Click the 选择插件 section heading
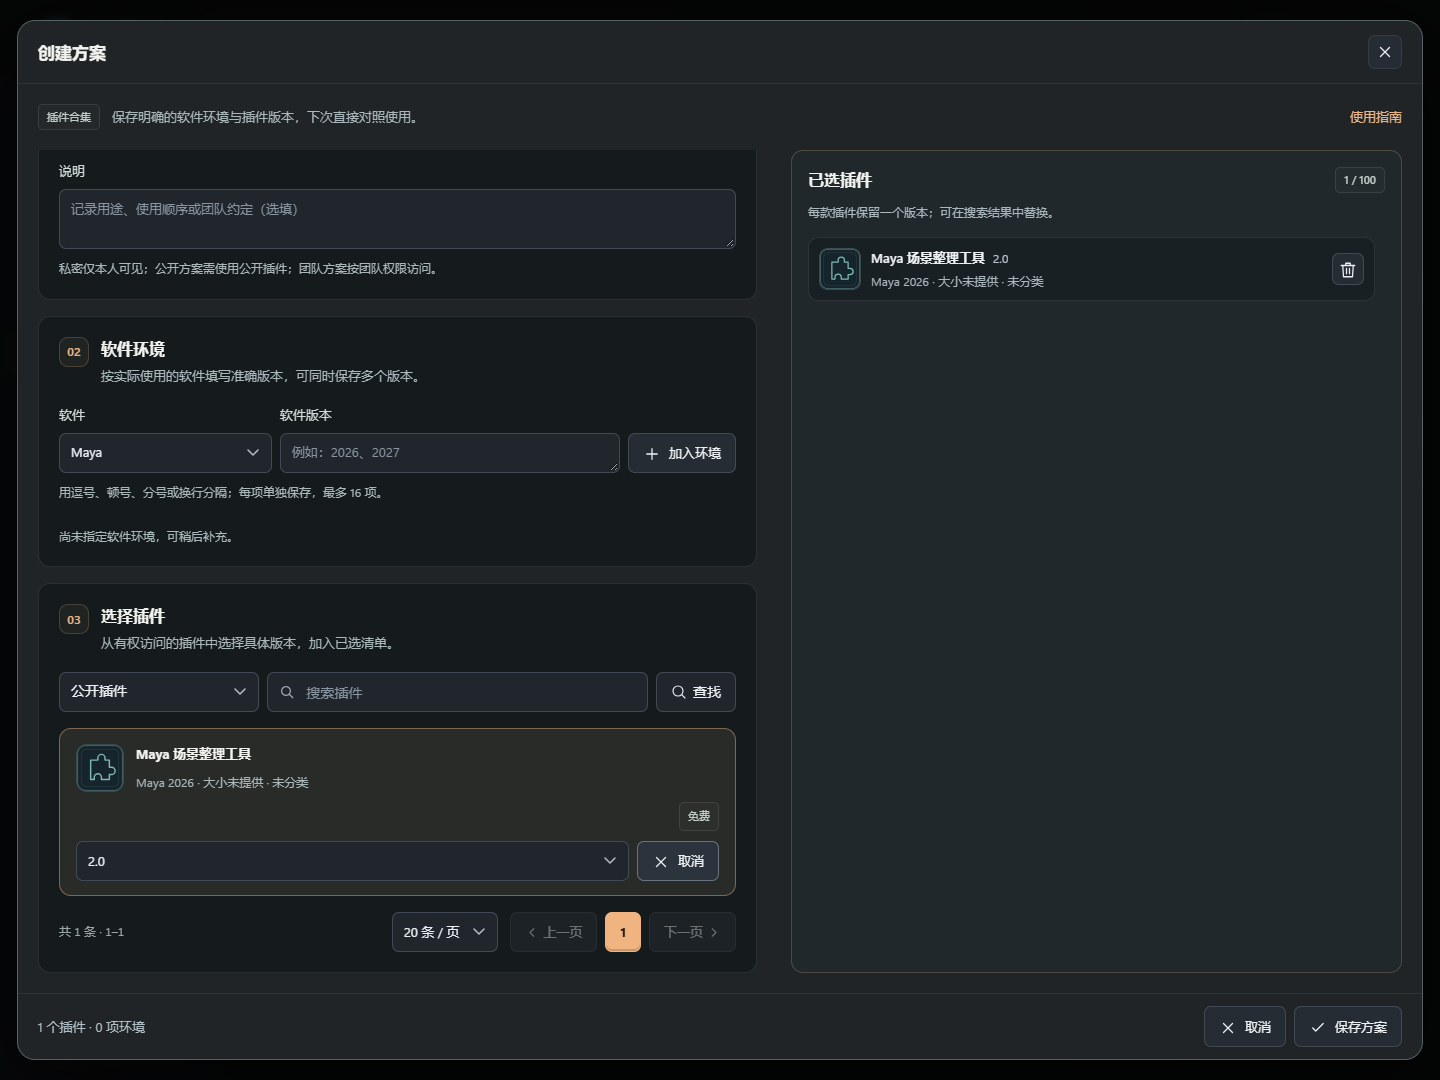1440x1080 pixels. click(x=133, y=616)
